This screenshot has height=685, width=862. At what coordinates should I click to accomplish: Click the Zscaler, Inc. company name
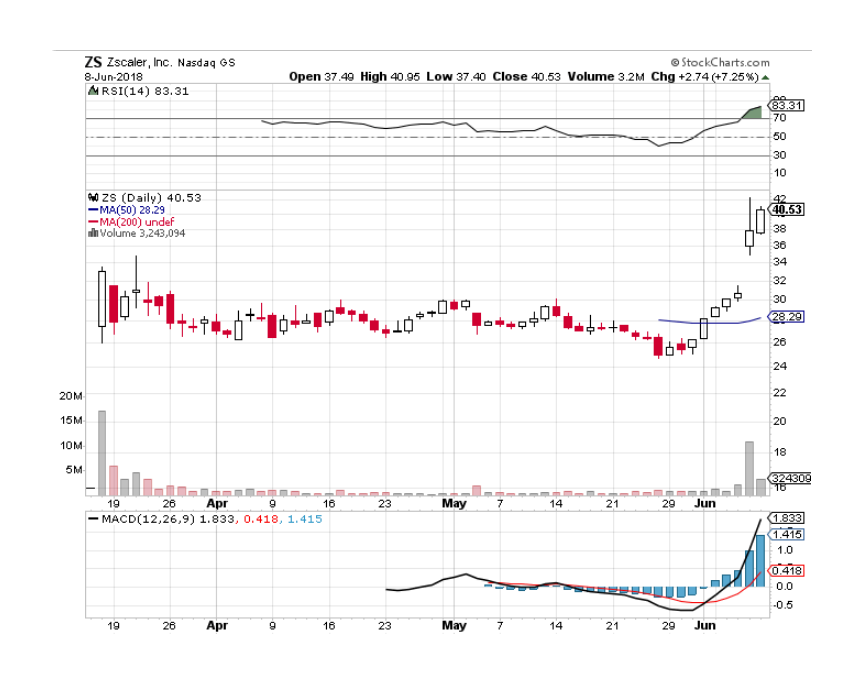[x=139, y=62]
